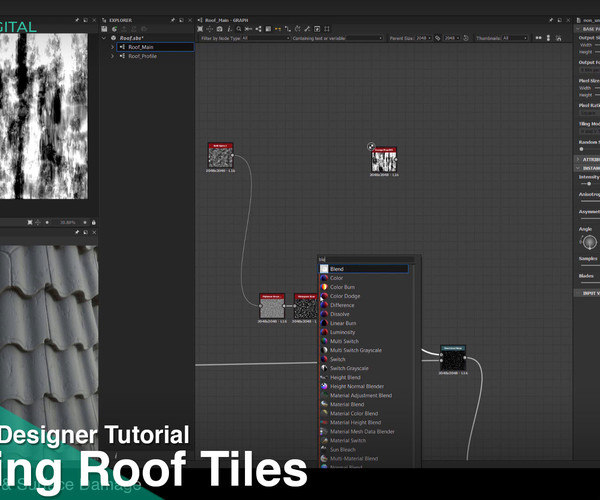Click the Angle dial control

pyautogui.click(x=589, y=242)
